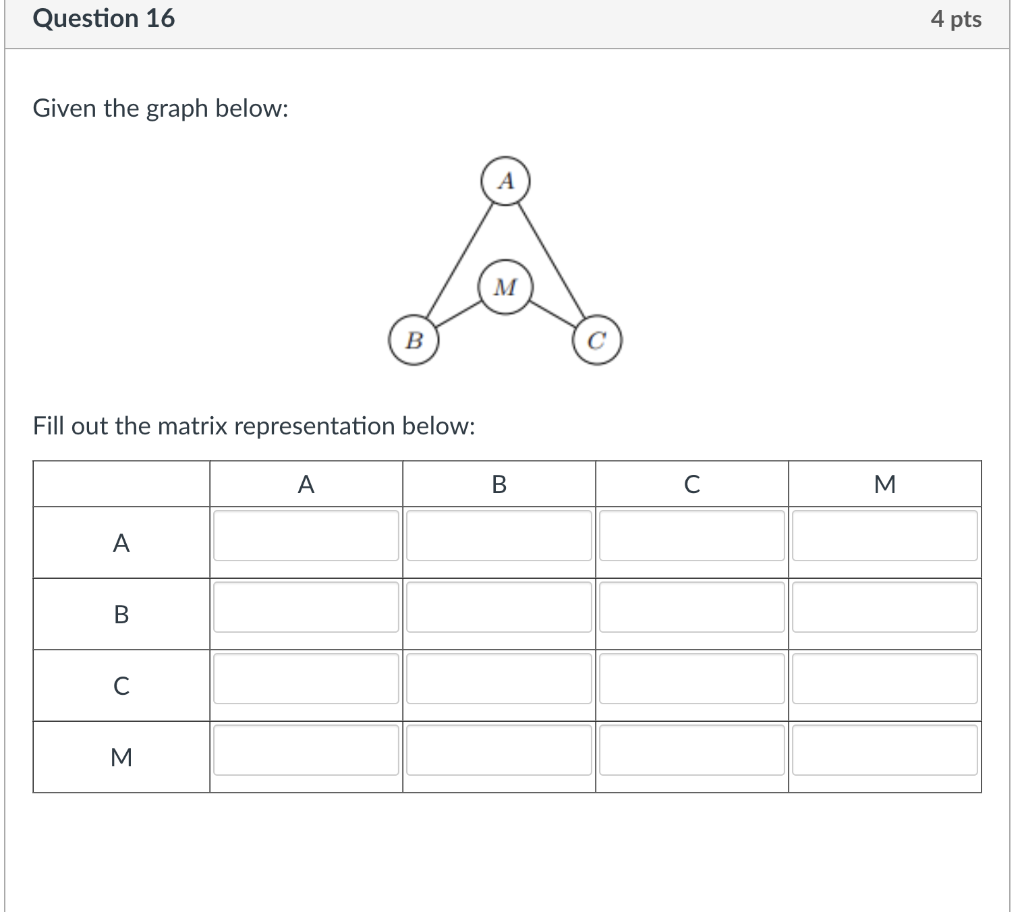
Task: Click the row header labeled C
Action: coord(121,685)
